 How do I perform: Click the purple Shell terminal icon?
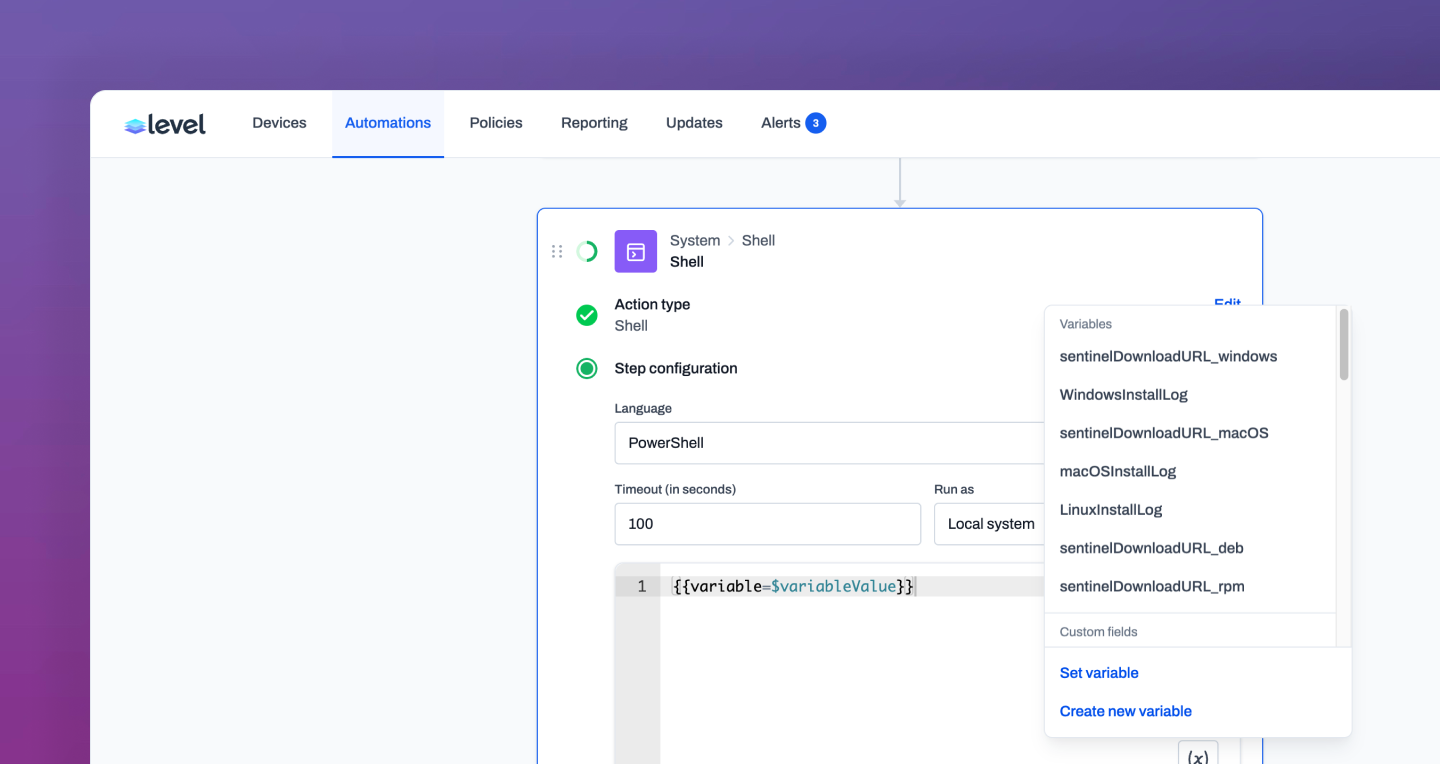click(636, 252)
